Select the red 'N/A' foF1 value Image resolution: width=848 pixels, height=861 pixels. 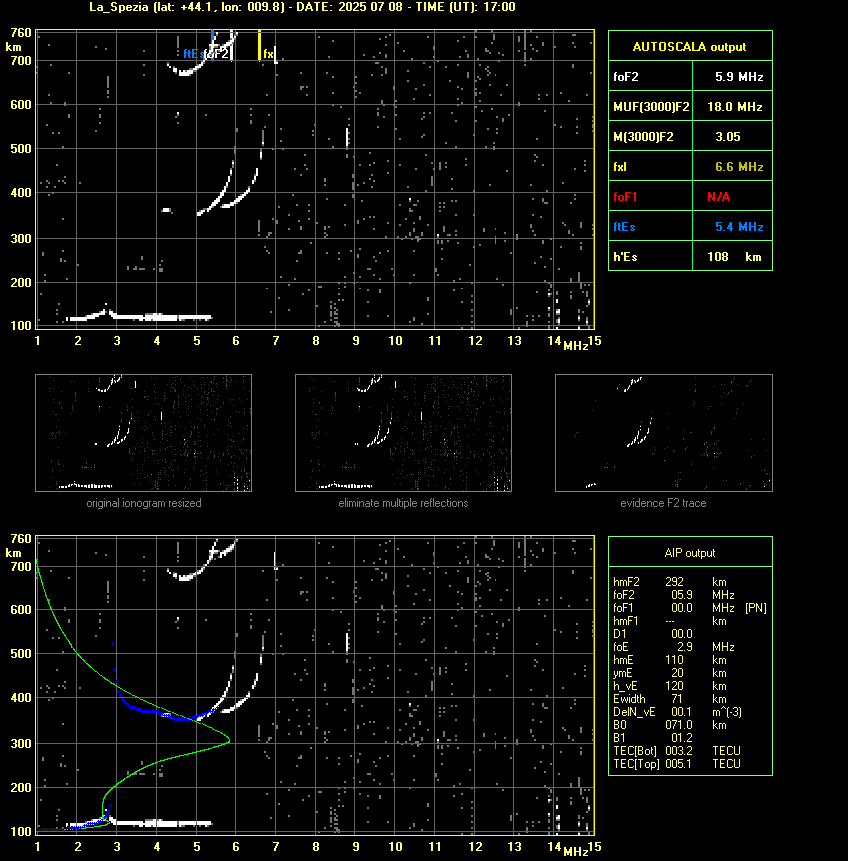point(718,197)
